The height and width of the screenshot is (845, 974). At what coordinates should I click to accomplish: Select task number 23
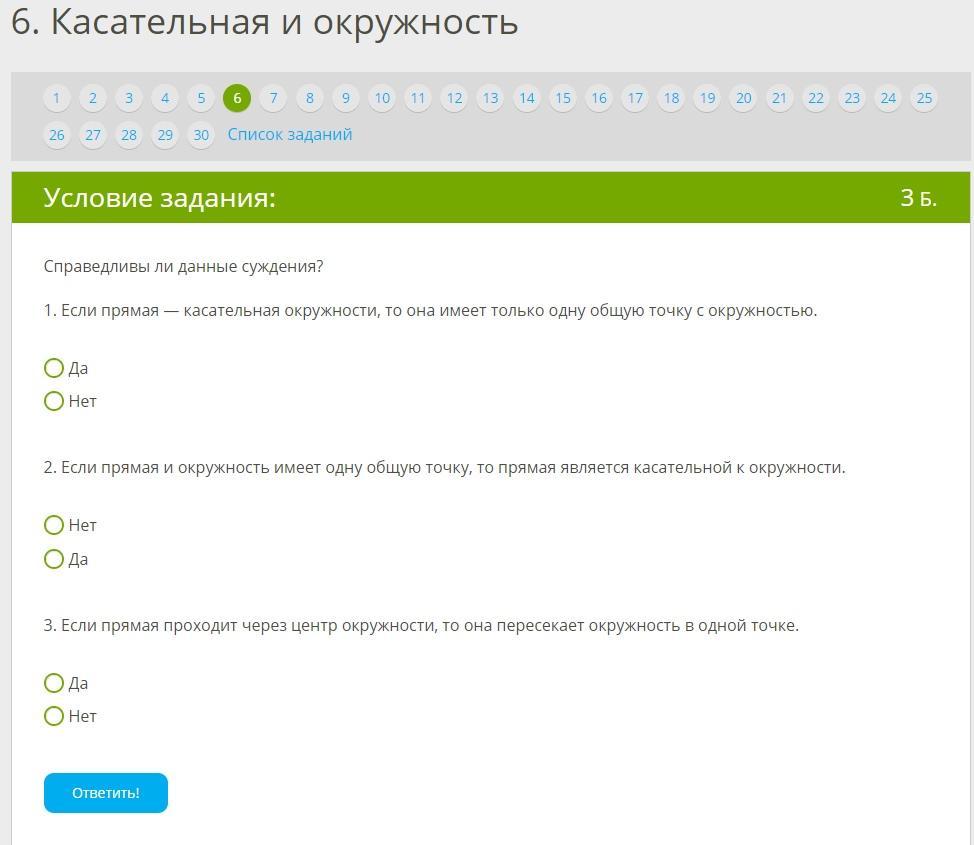point(852,98)
